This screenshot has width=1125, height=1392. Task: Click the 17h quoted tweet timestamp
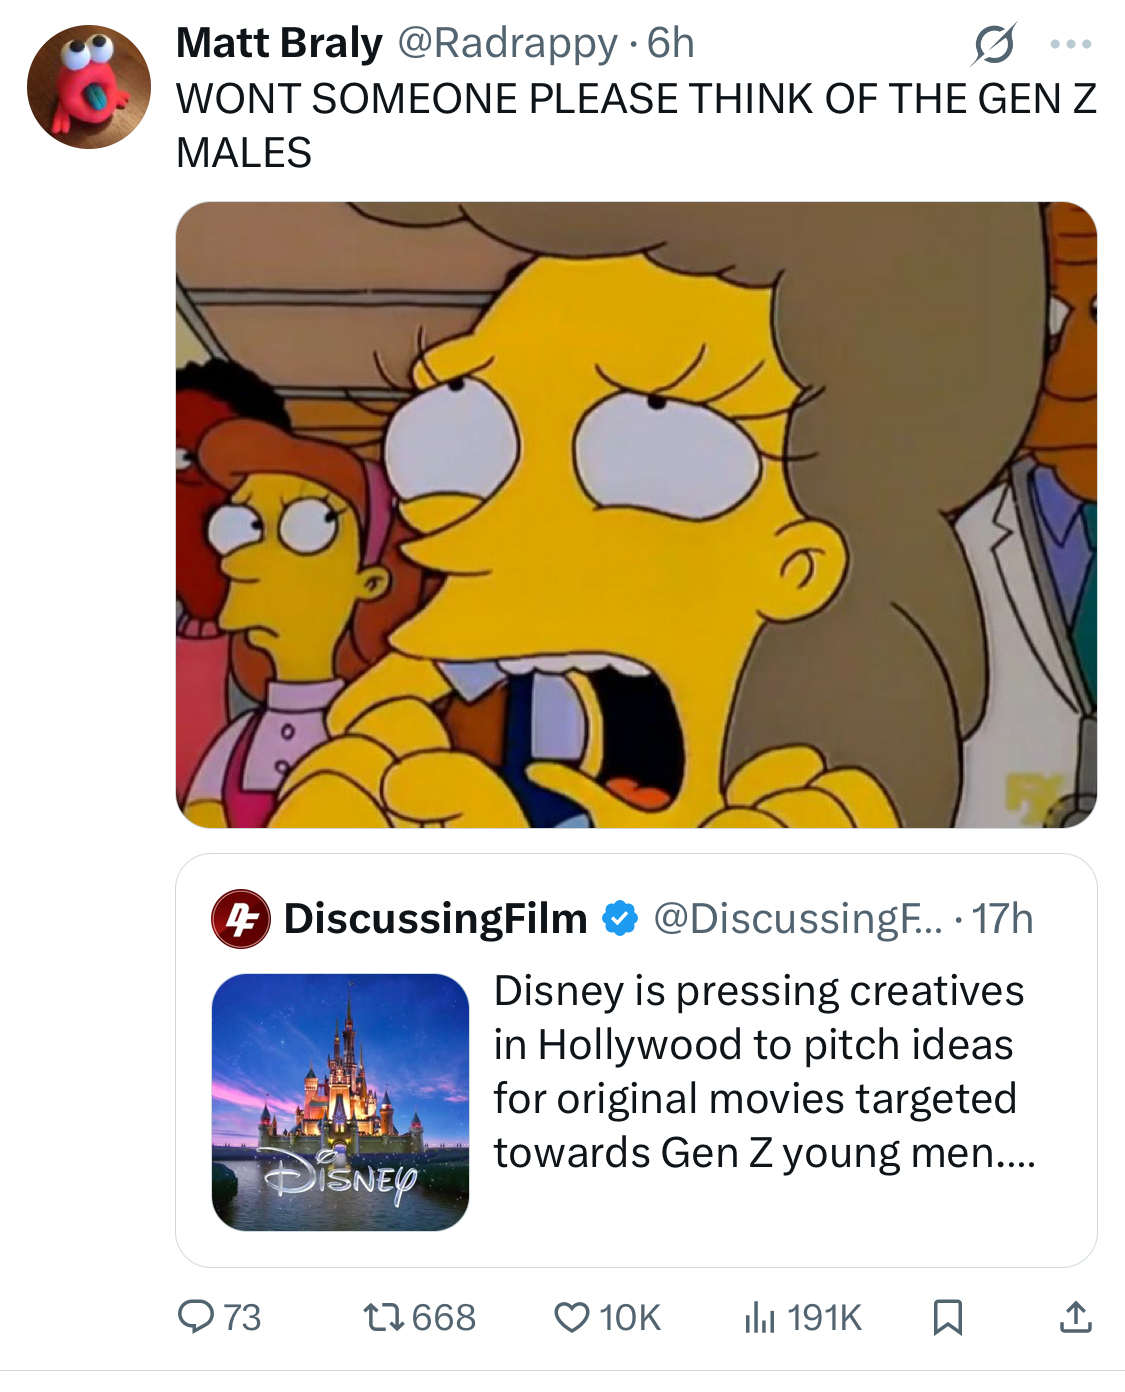tap(1002, 918)
